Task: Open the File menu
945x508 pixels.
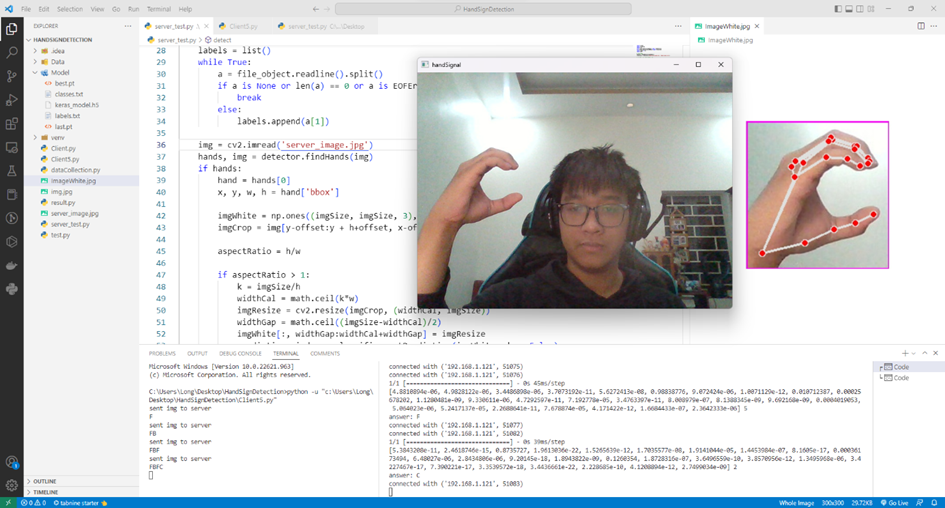Action: [26, 9]
